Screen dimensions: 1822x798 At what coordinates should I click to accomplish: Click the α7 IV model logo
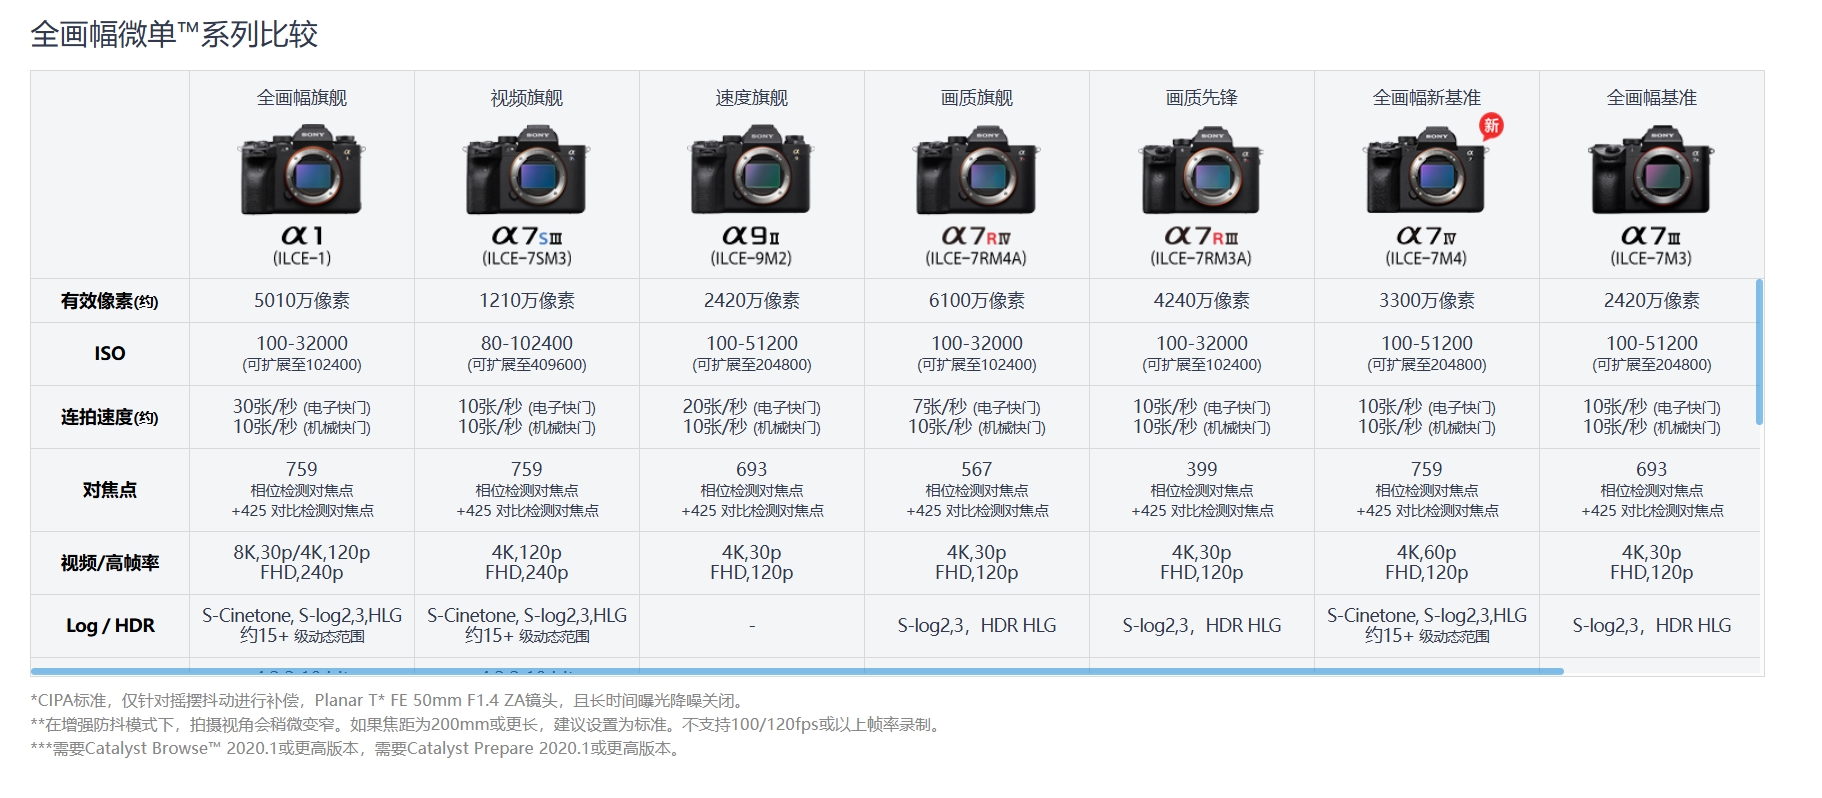[1426, 236]
